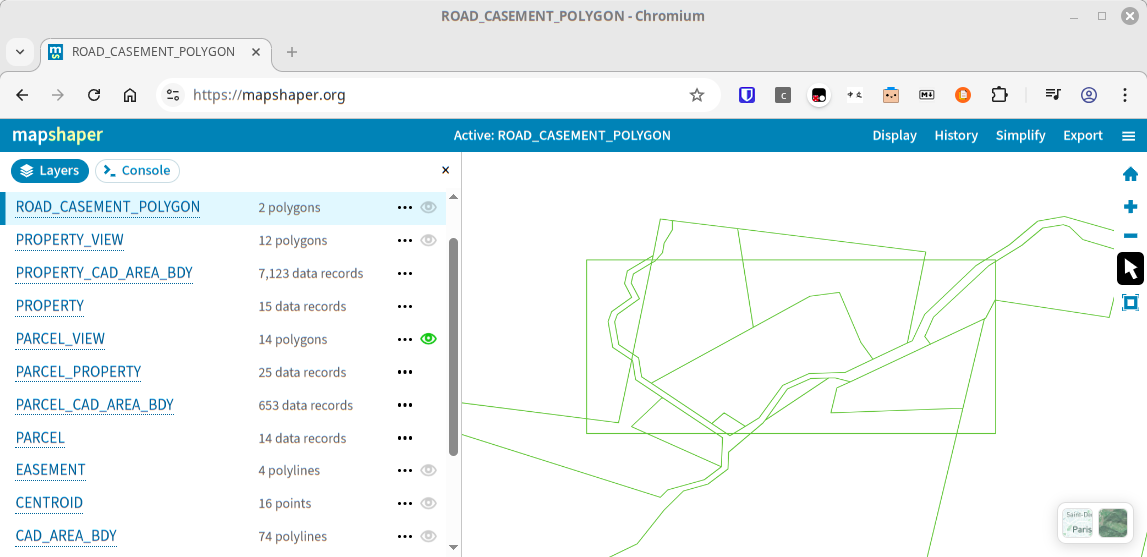This screenshot has width=1147, height=557.
Task: Open options for ROAD_CASEMENT_POLYGON layer
Action: 405,207
